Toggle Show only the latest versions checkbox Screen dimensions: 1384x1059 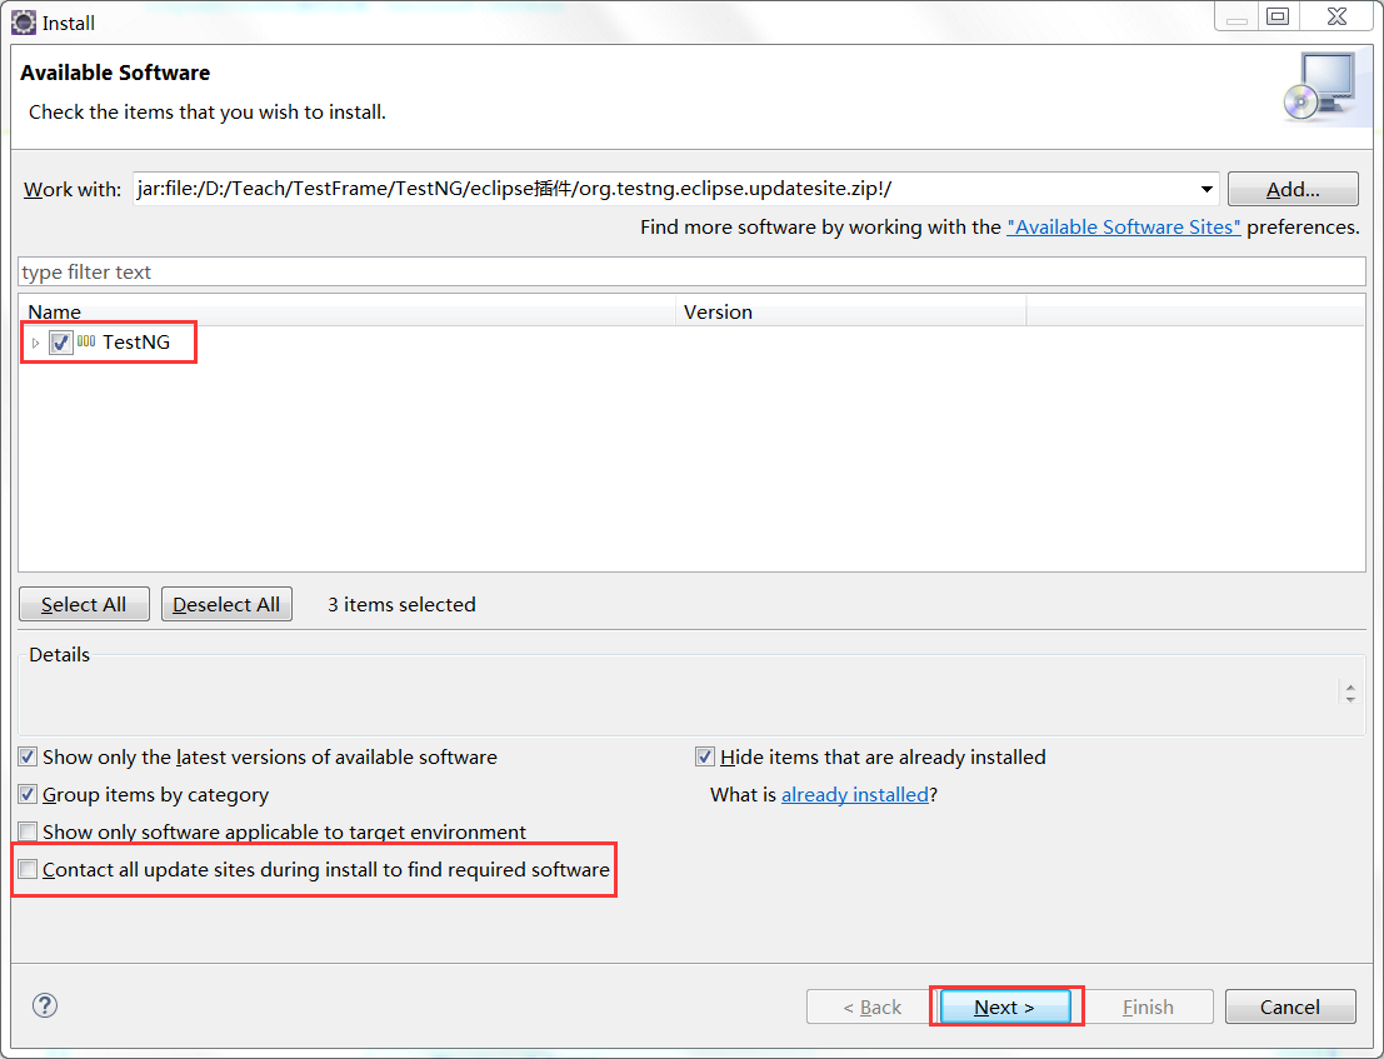(28, 757)
